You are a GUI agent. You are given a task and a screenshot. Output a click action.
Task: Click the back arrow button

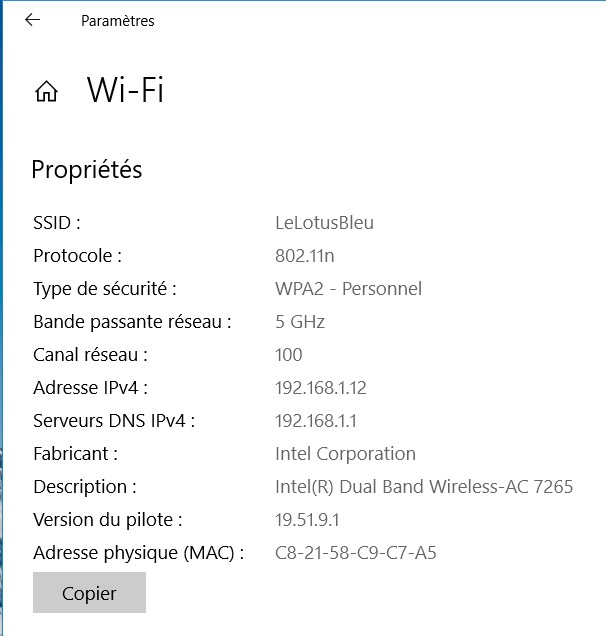[32, 20]
